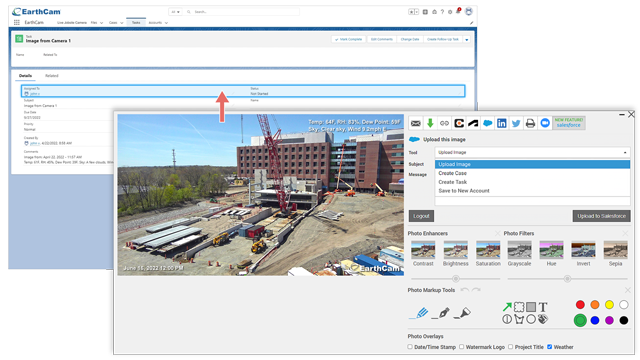
Task: Open the Tool dropdown showing Upload Image
Action: click(x=532, y=152)
